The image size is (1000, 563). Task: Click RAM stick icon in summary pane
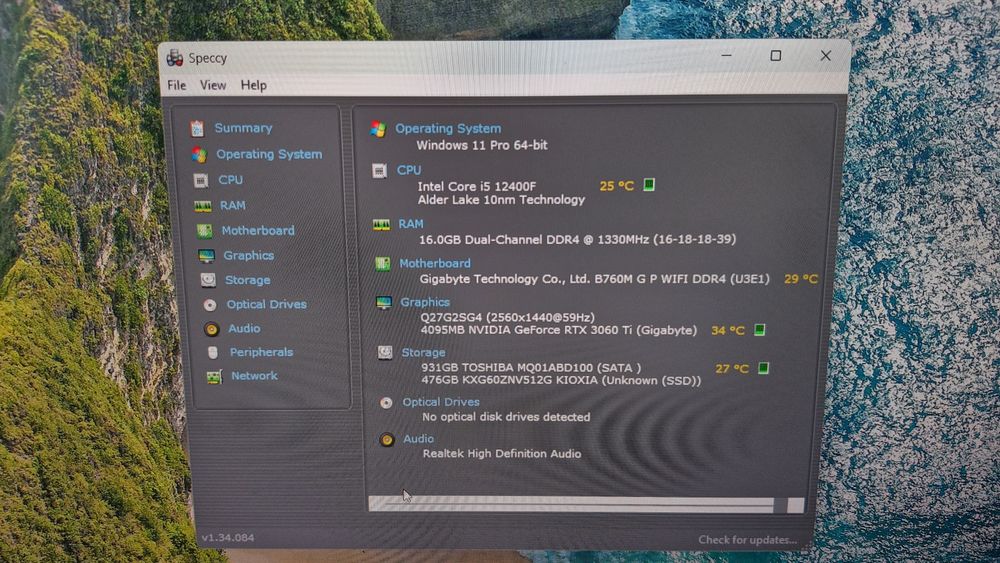click(381, 225)
